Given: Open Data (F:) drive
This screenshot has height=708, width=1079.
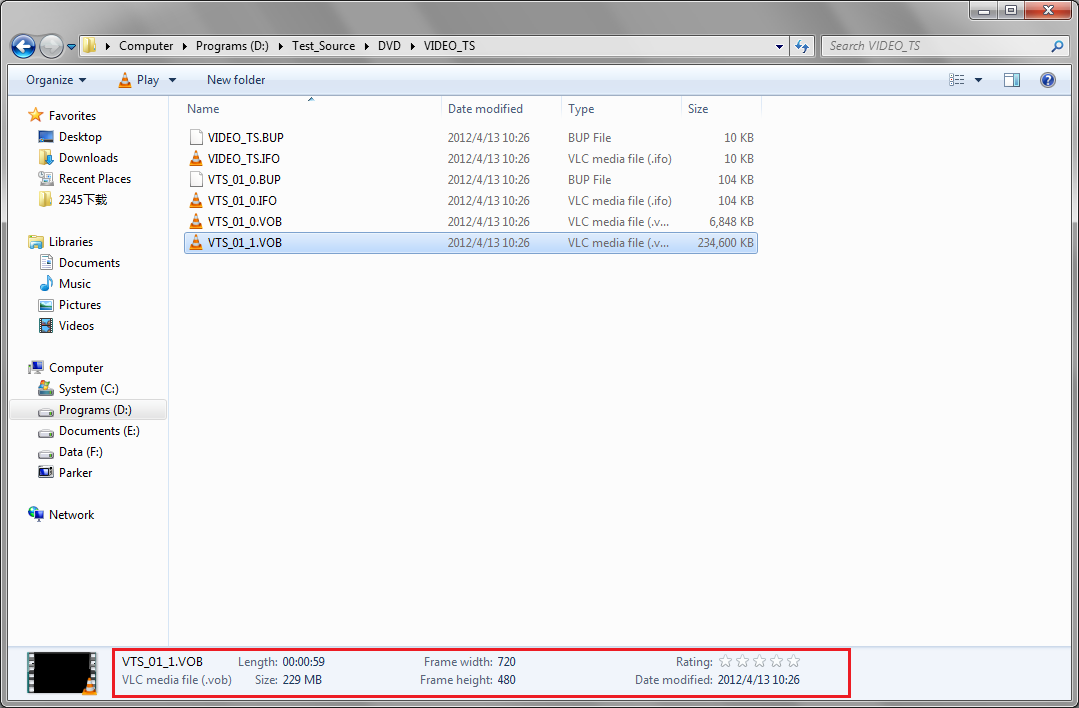Looking at the screenshot, I should (x=81, y=452).
